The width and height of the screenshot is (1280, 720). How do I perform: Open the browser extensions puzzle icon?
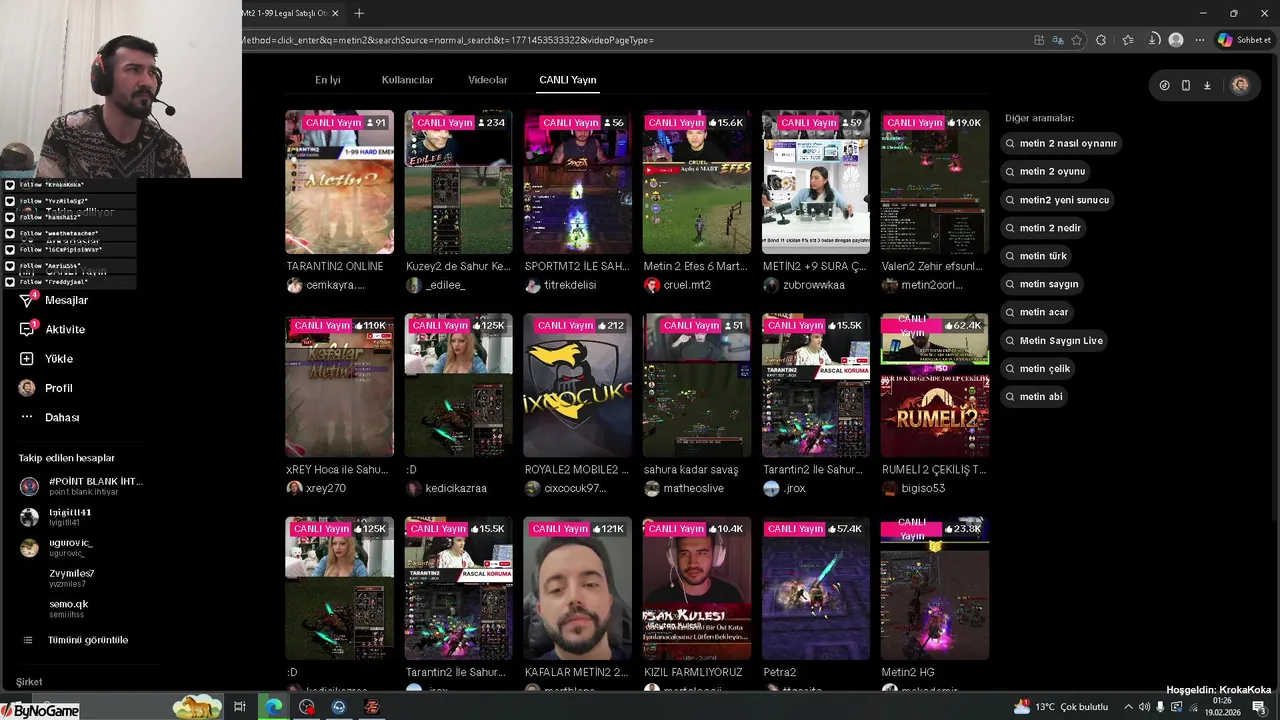tap(1101, 40)
